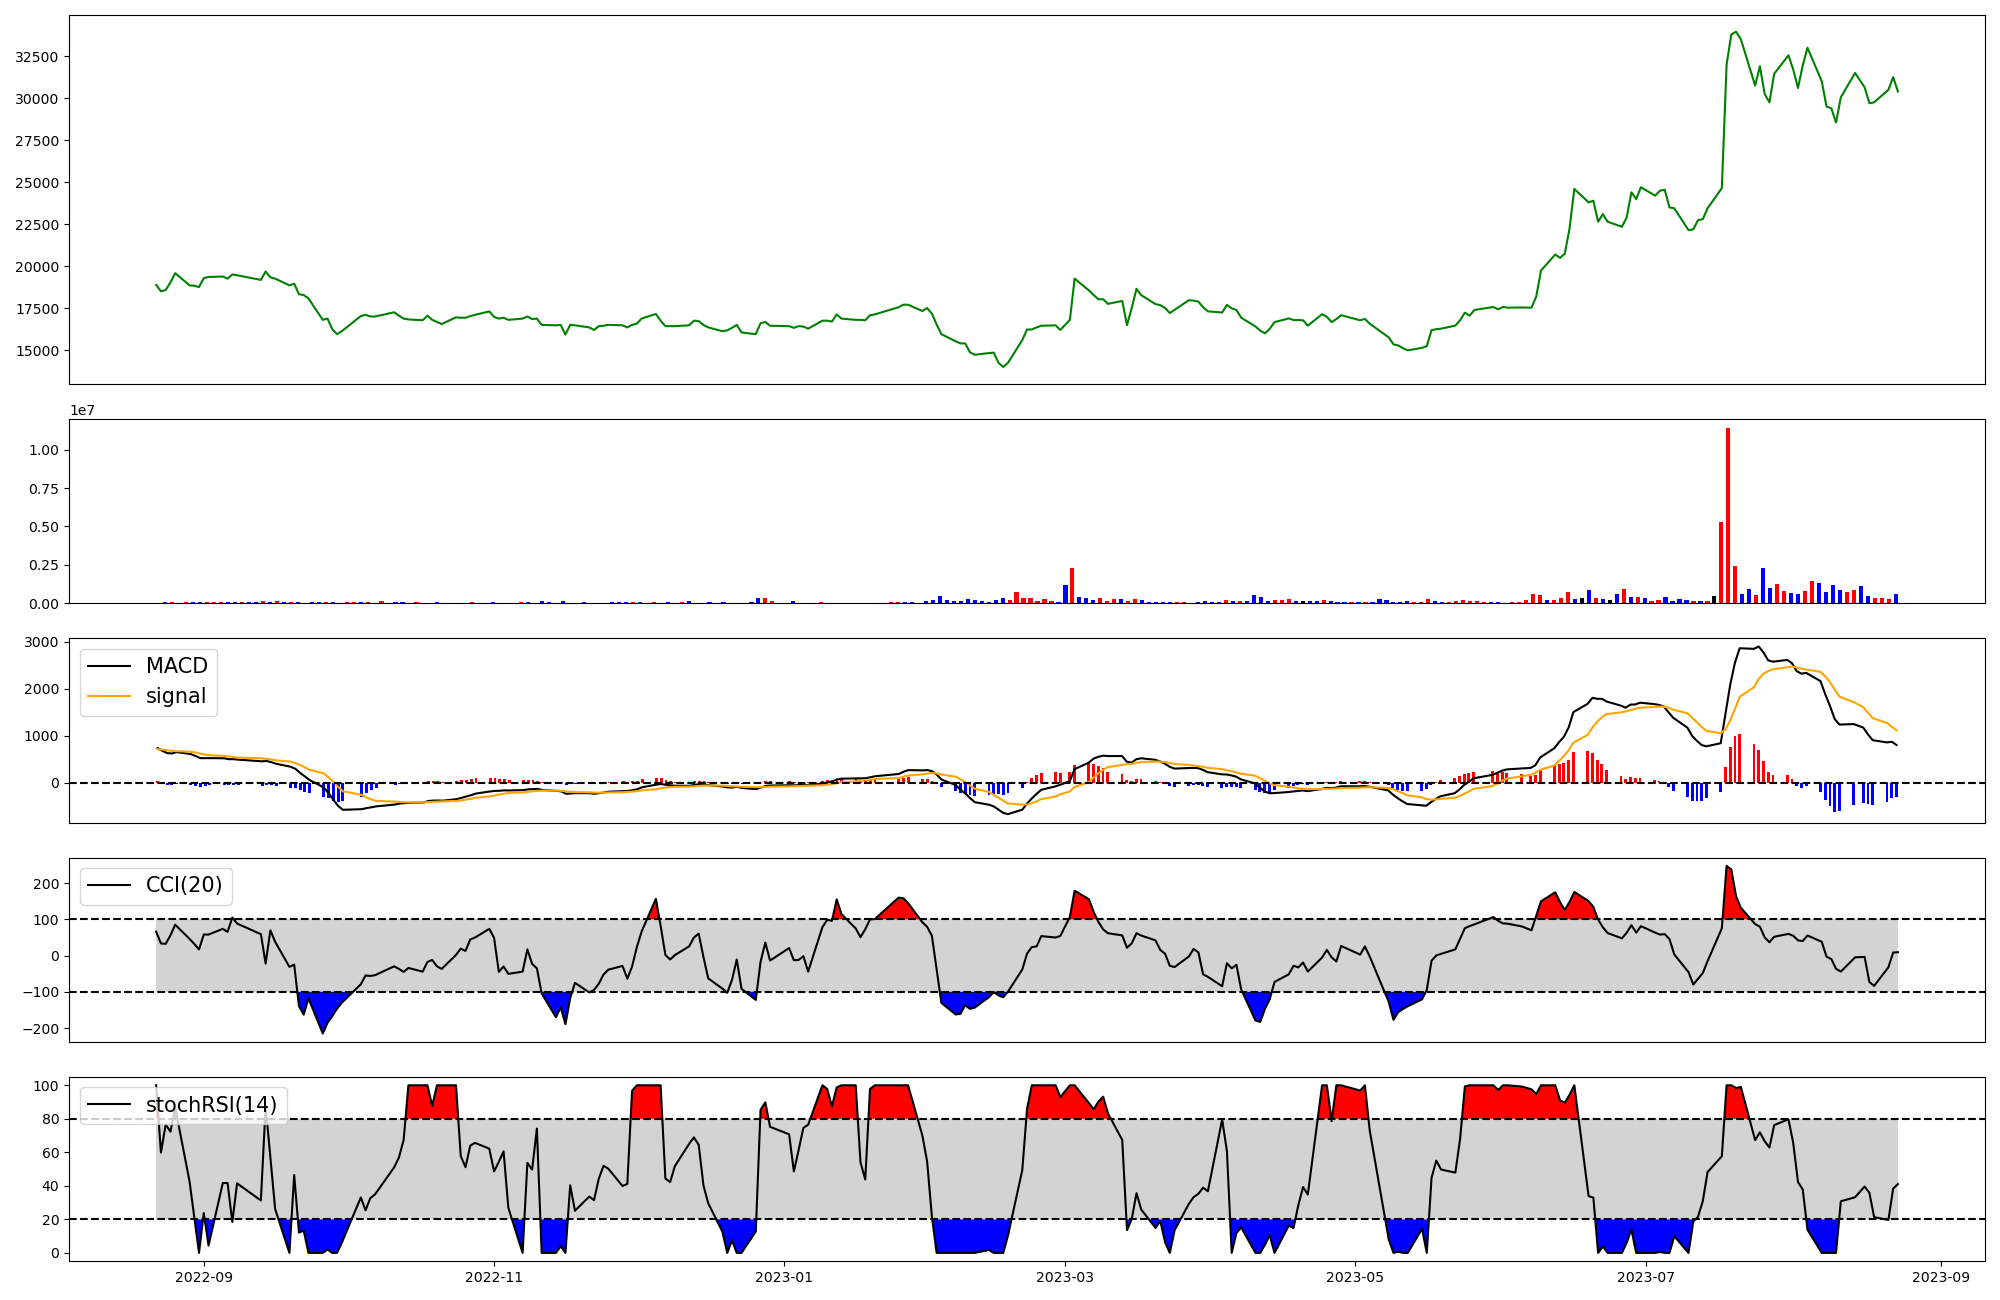Click the orange signal legend entry
This screenshot has height=1300, width=2000.
coord(176,696)
